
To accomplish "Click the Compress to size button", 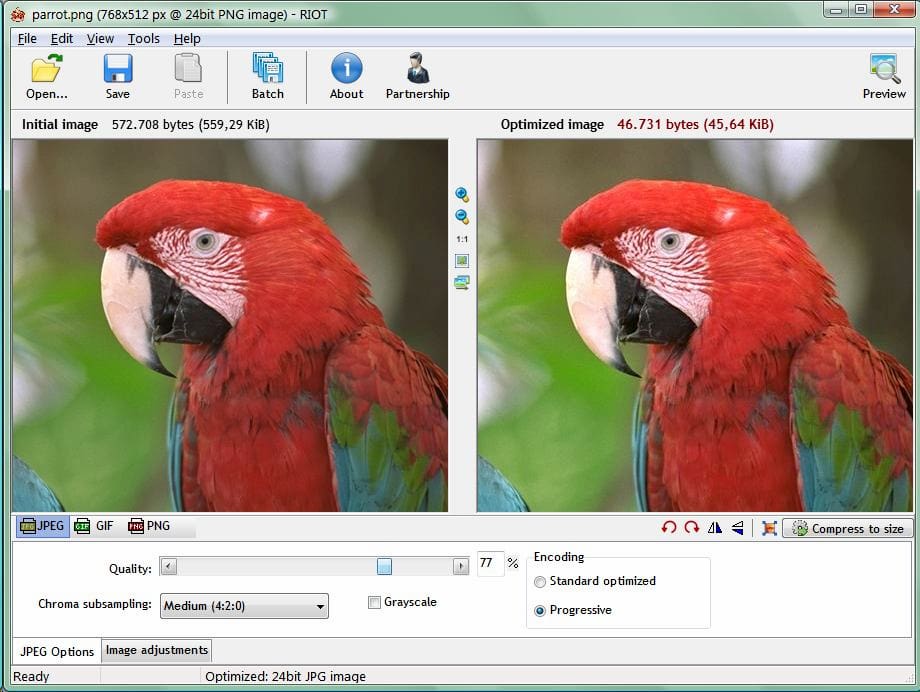I will pyautogui.click(x=848, y=528).
